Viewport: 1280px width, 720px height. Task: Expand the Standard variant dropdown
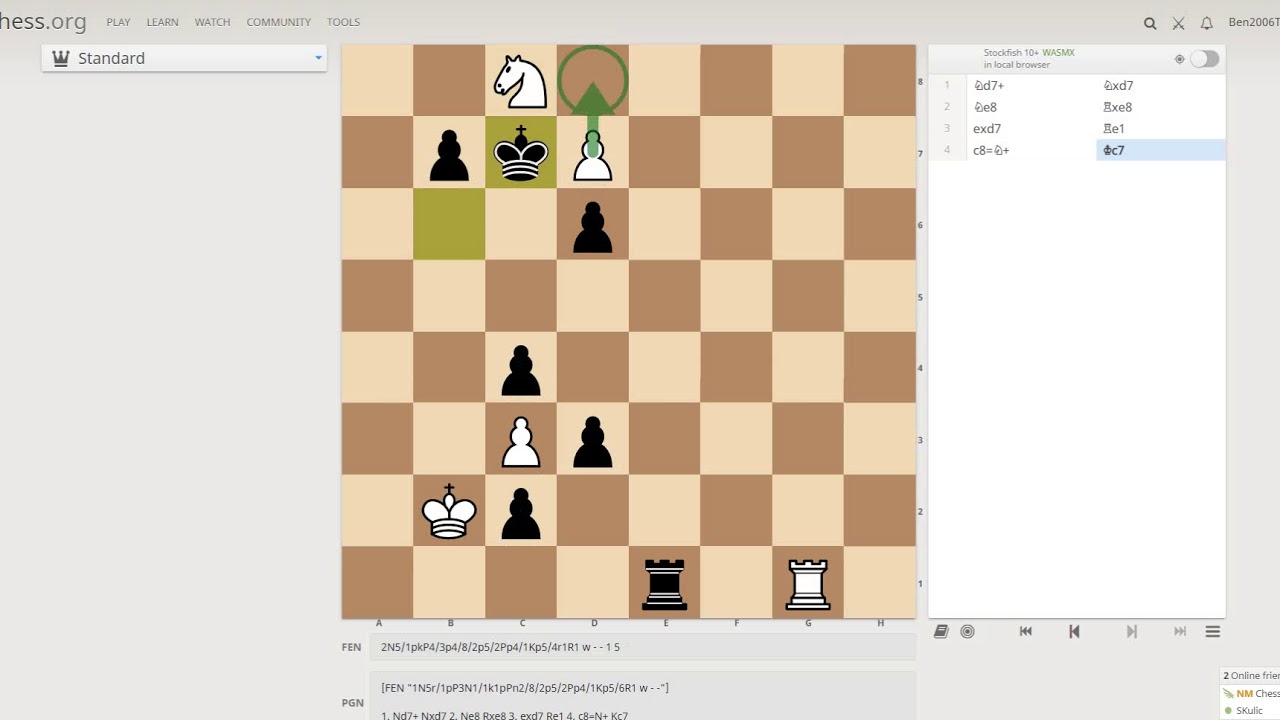pos(185,58)
